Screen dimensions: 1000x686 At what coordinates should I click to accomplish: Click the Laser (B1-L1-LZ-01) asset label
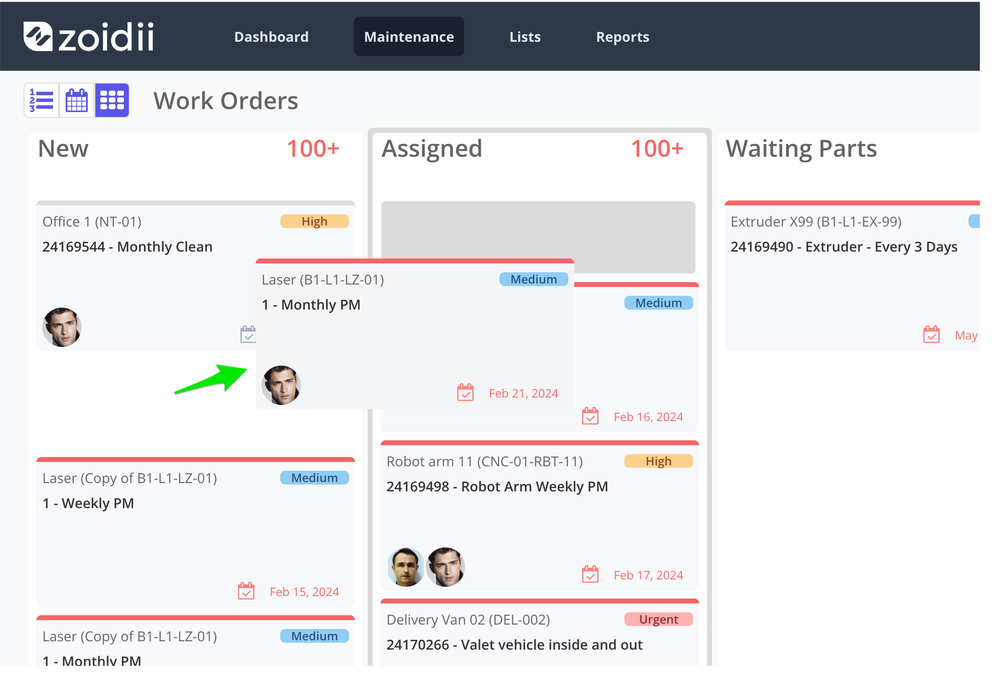coord(323,280)
